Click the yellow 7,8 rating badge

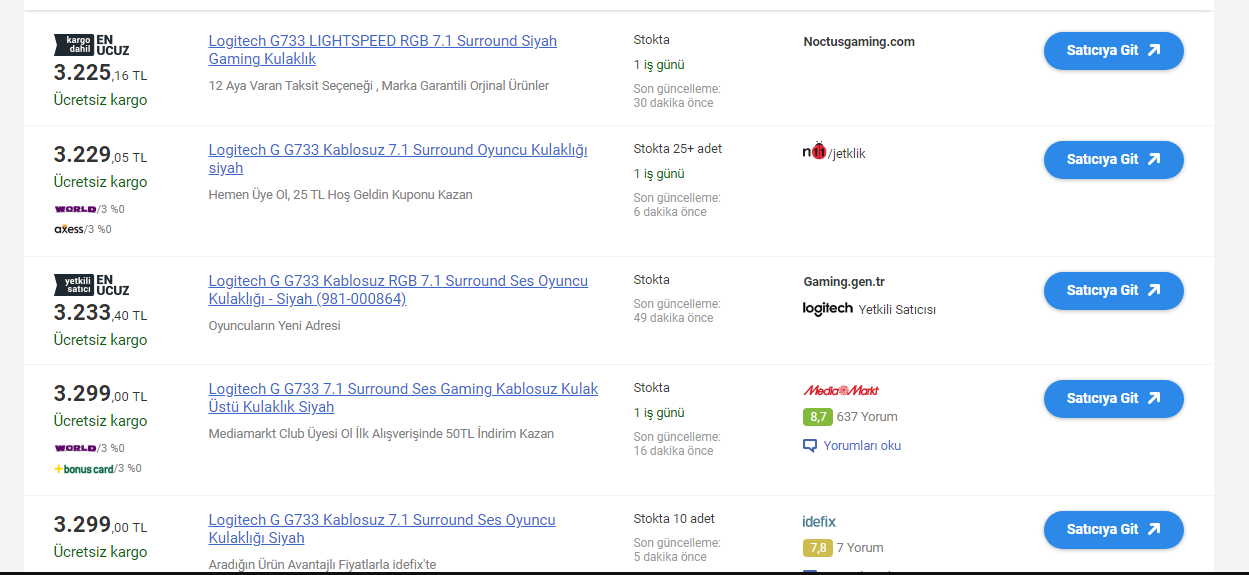(x=817, y=548)
